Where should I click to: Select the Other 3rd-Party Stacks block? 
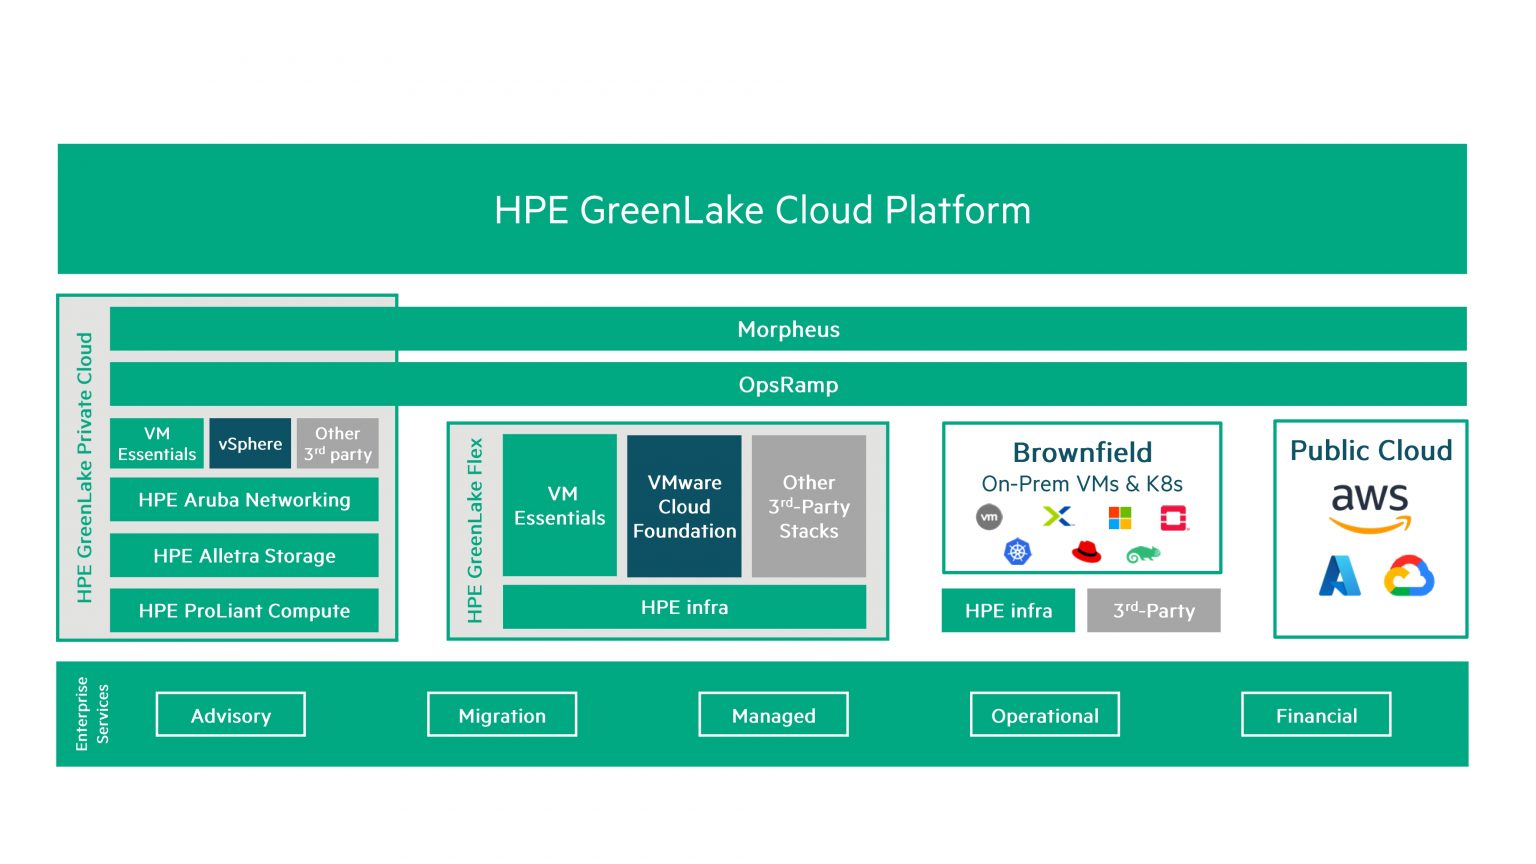pos(808,506)
